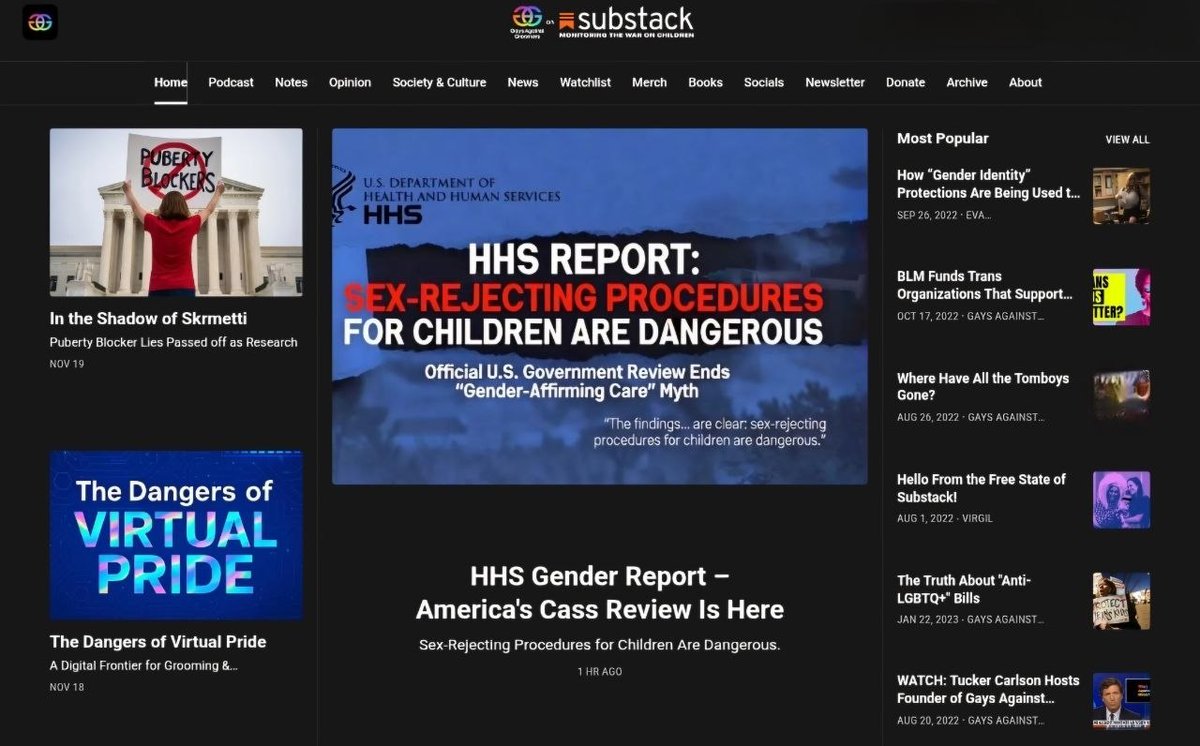
Task: Go to the About page
Action: coord(1025,82)
